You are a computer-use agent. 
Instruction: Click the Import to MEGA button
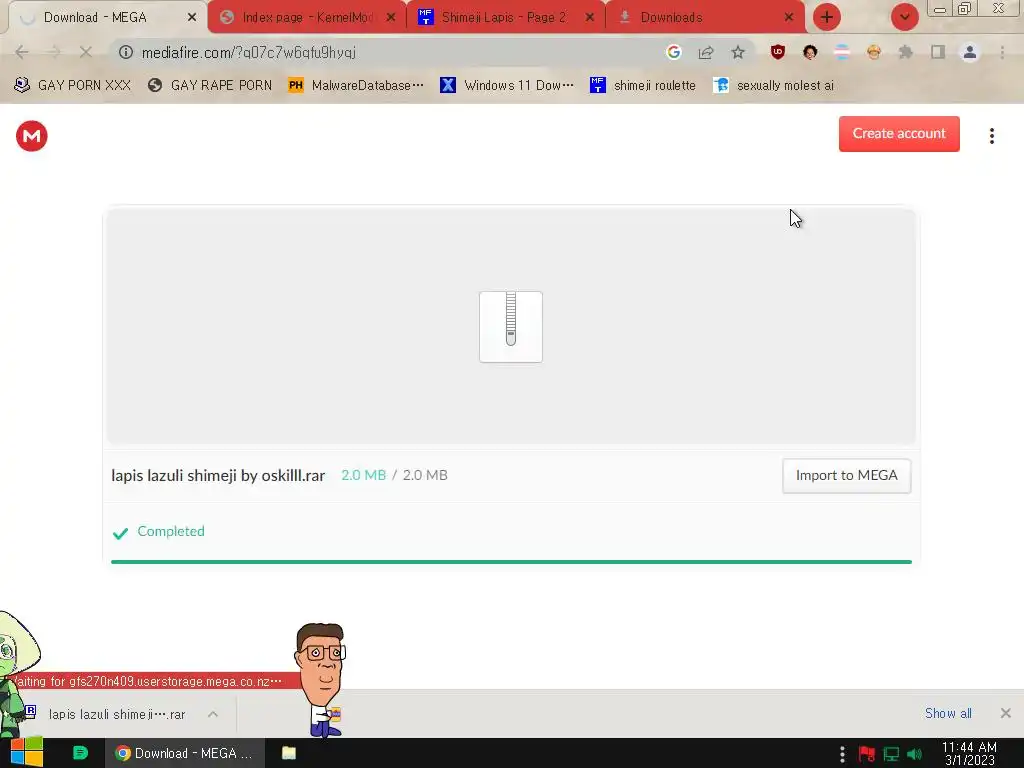pyautogui.click(x=846, y=475)
